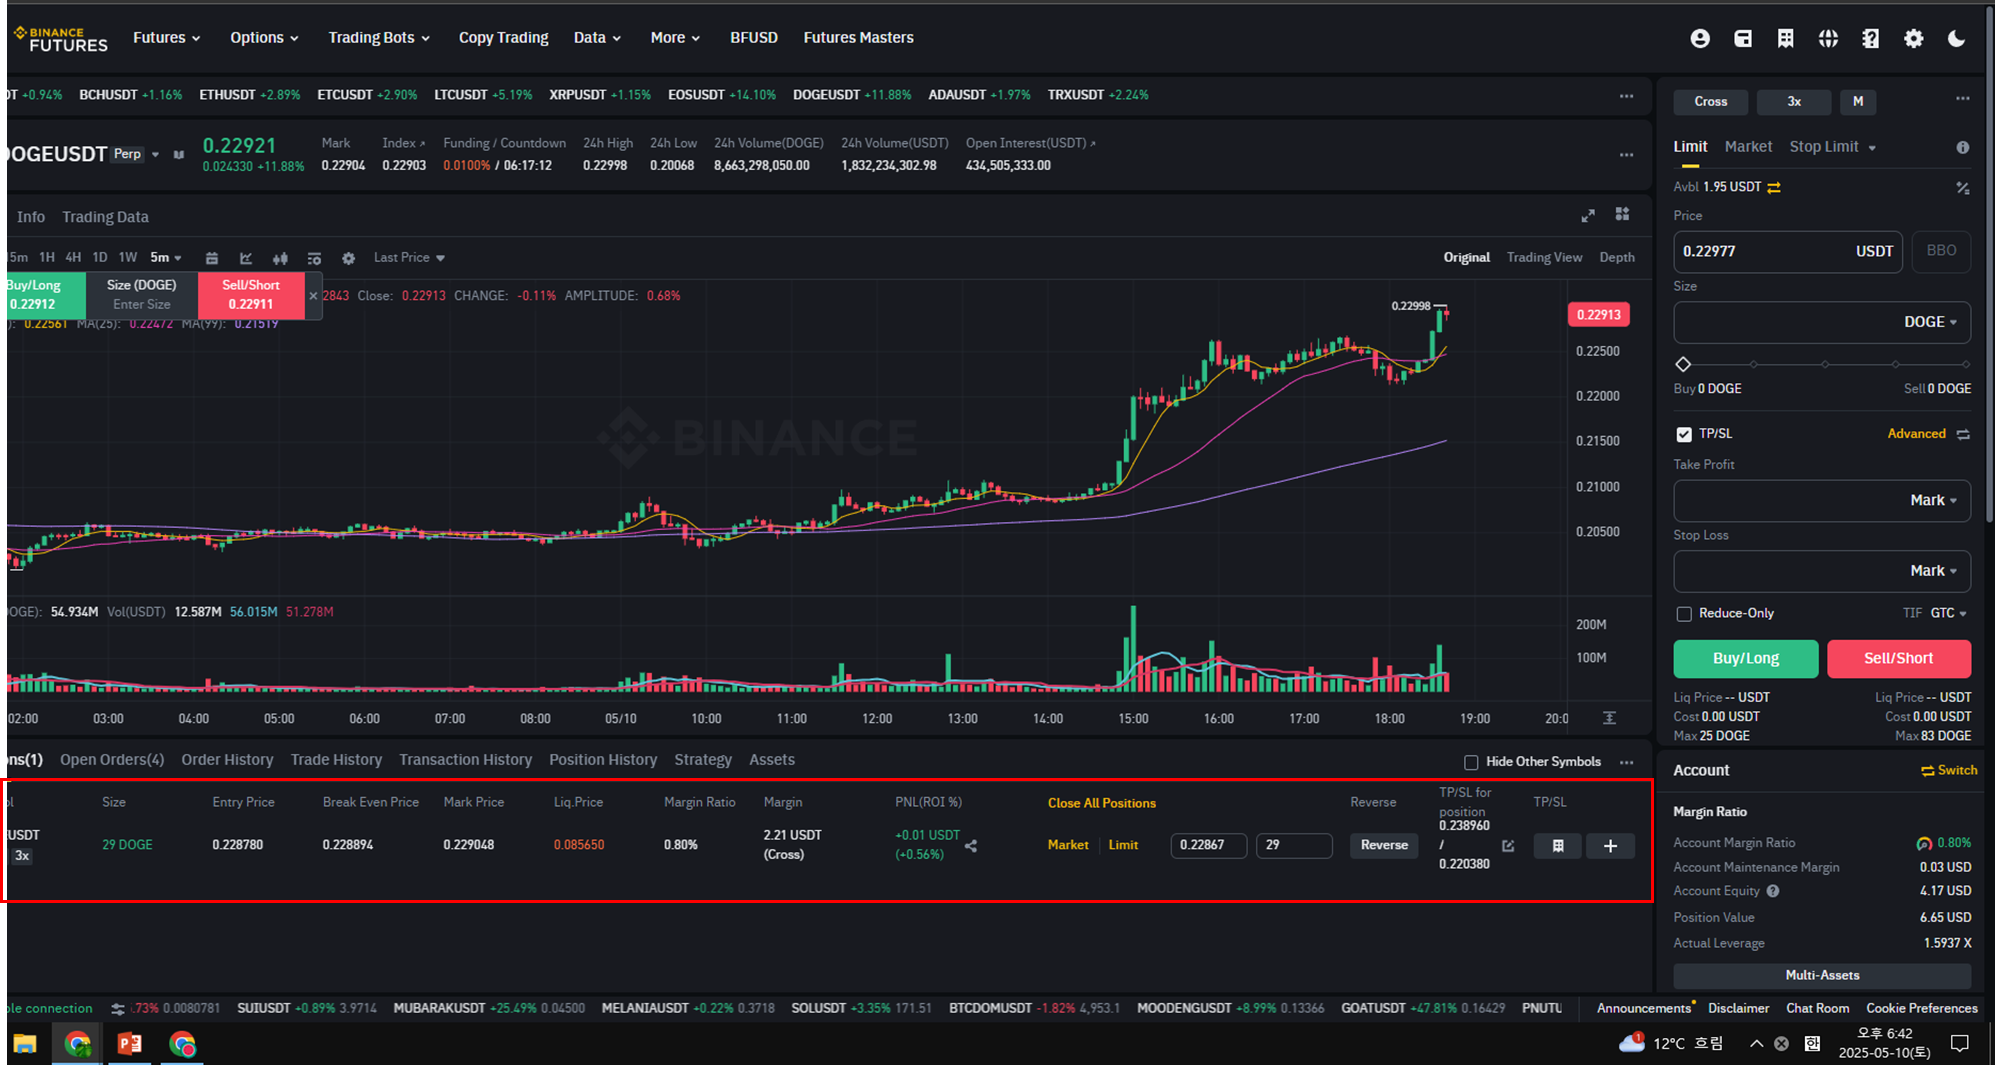1995x1065 pixels.
Task: Open the order type info icon
Action: [x=1963, y=147]
